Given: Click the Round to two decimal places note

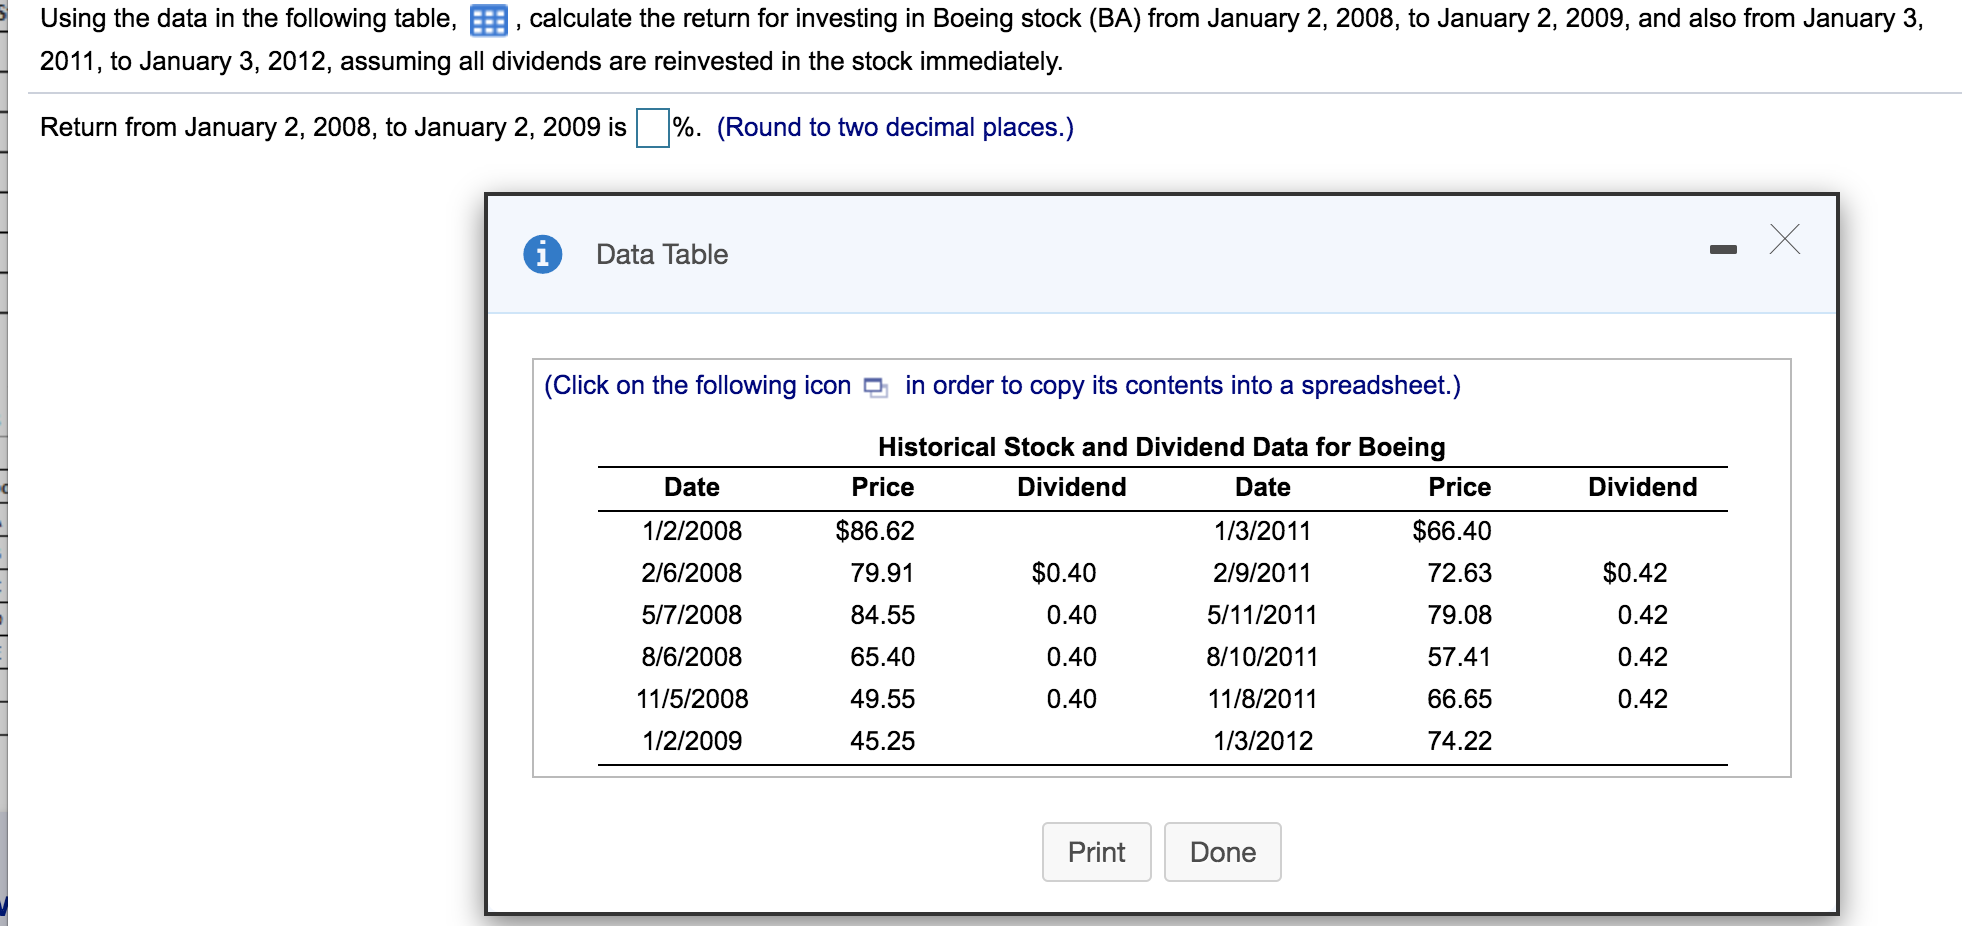Looking at the screenshot, I should point(895,127).
